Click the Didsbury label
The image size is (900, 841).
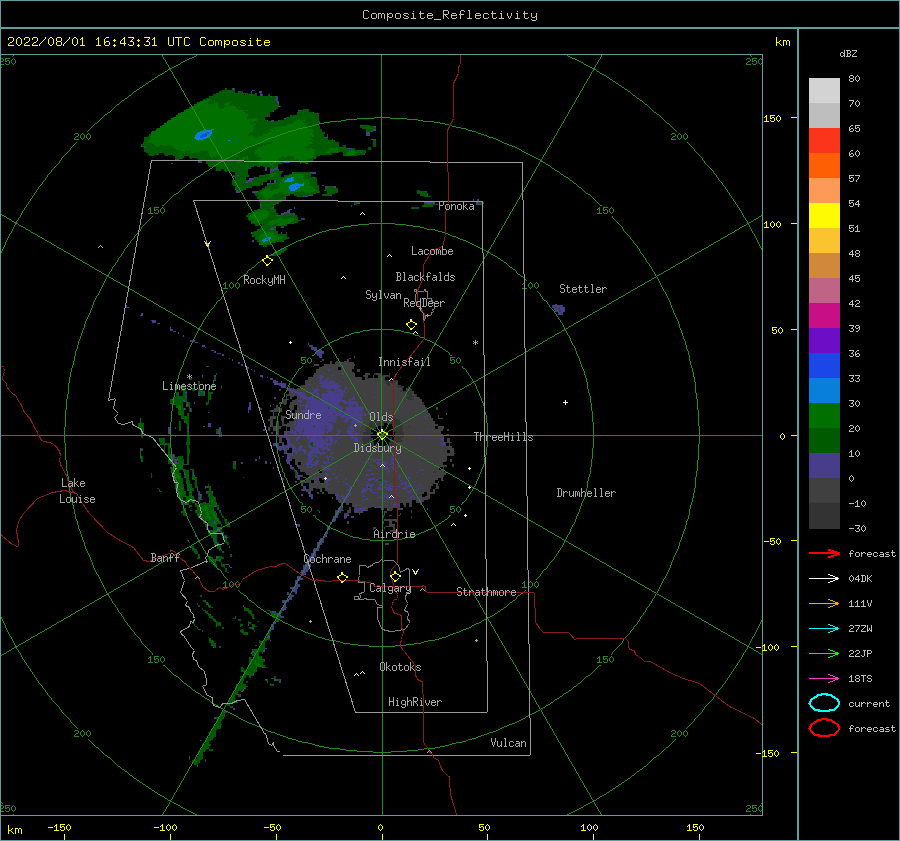pos(378,448)
